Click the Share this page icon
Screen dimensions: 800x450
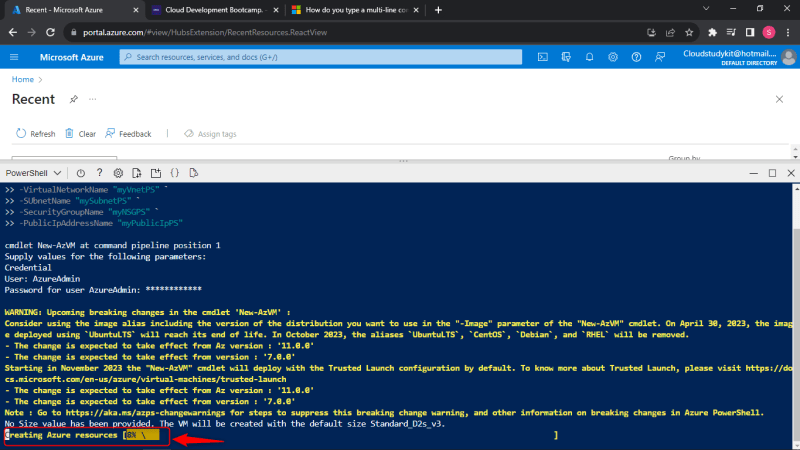[x=670, y=32]
